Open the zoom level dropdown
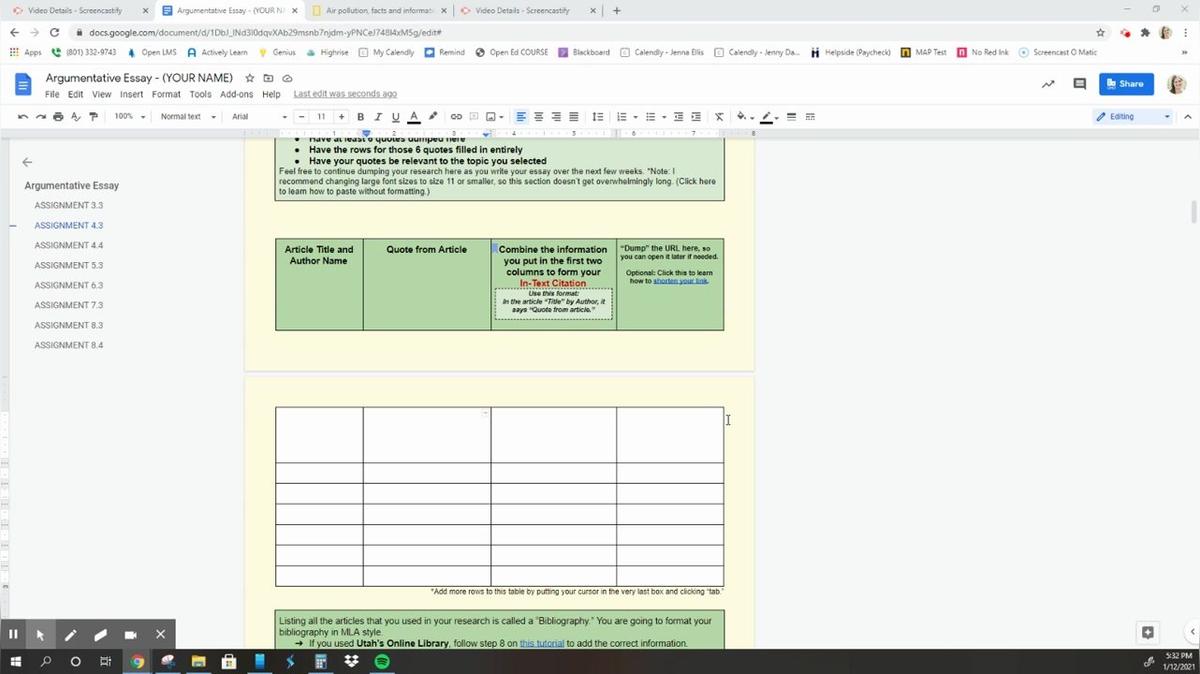This screenshot has width=1200, height=674. tap(129, 117)
